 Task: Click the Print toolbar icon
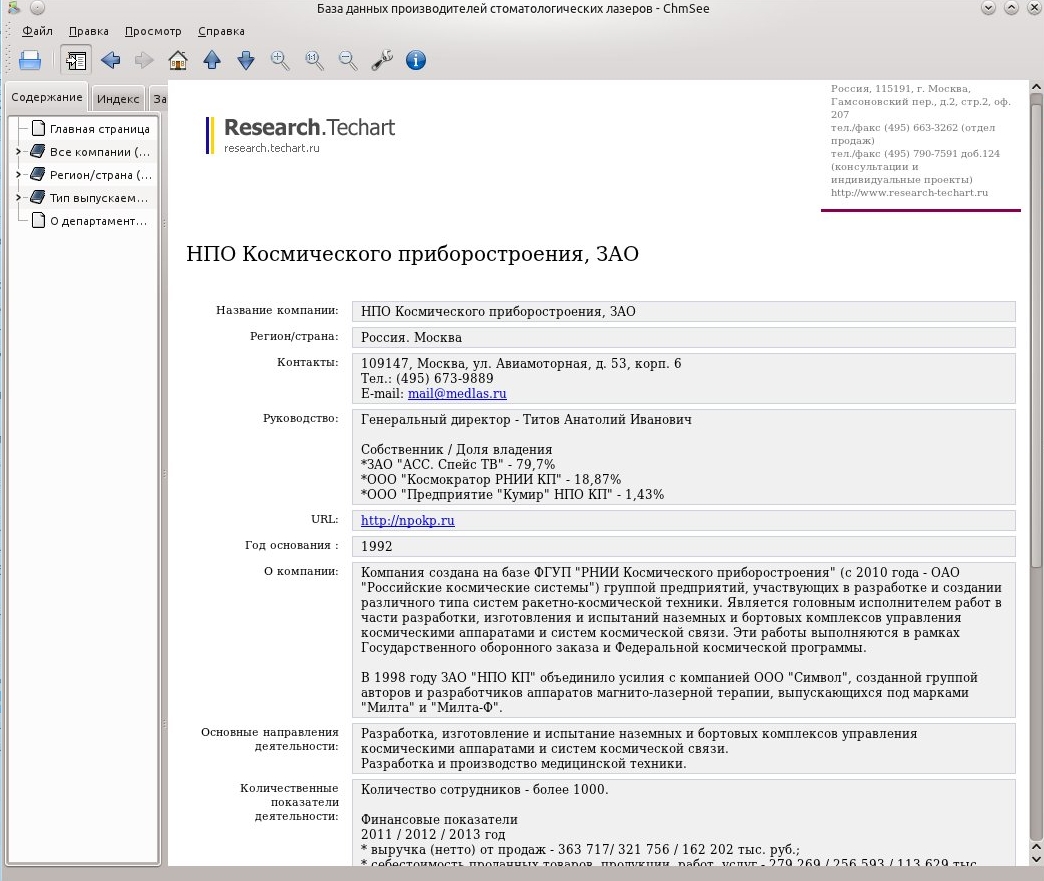30,61
